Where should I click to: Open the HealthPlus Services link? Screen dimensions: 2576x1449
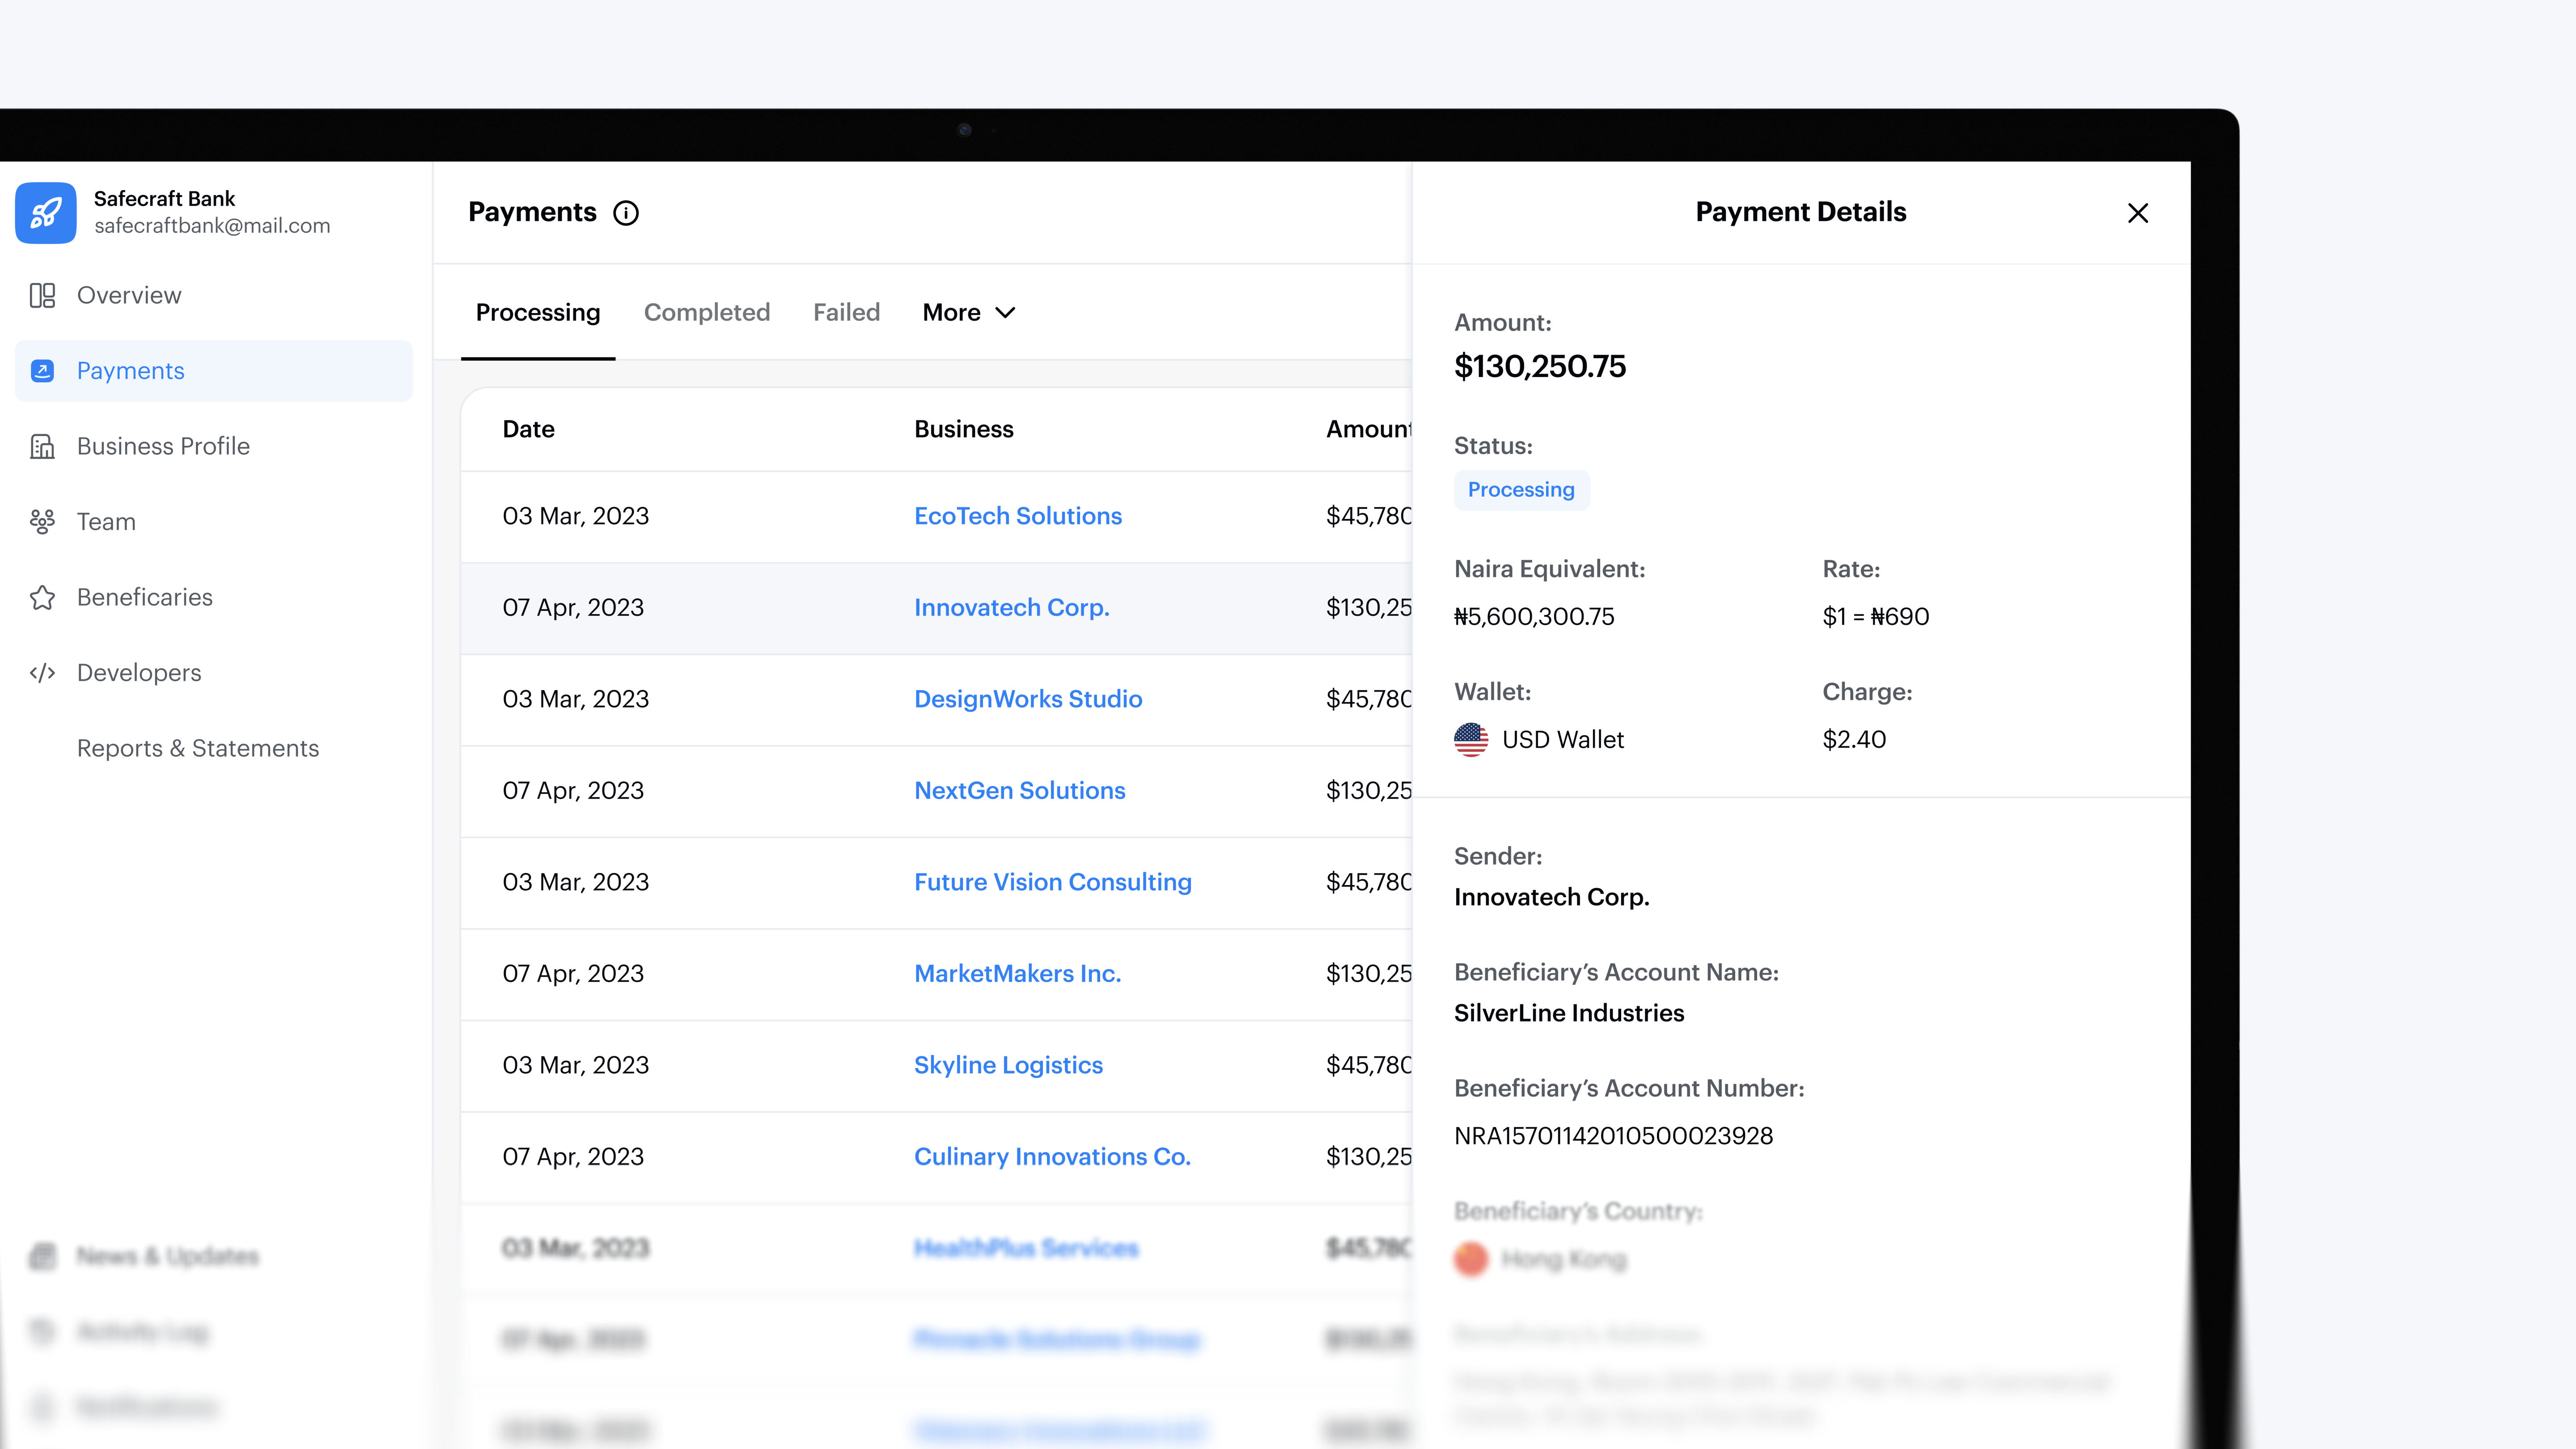1026,1248
